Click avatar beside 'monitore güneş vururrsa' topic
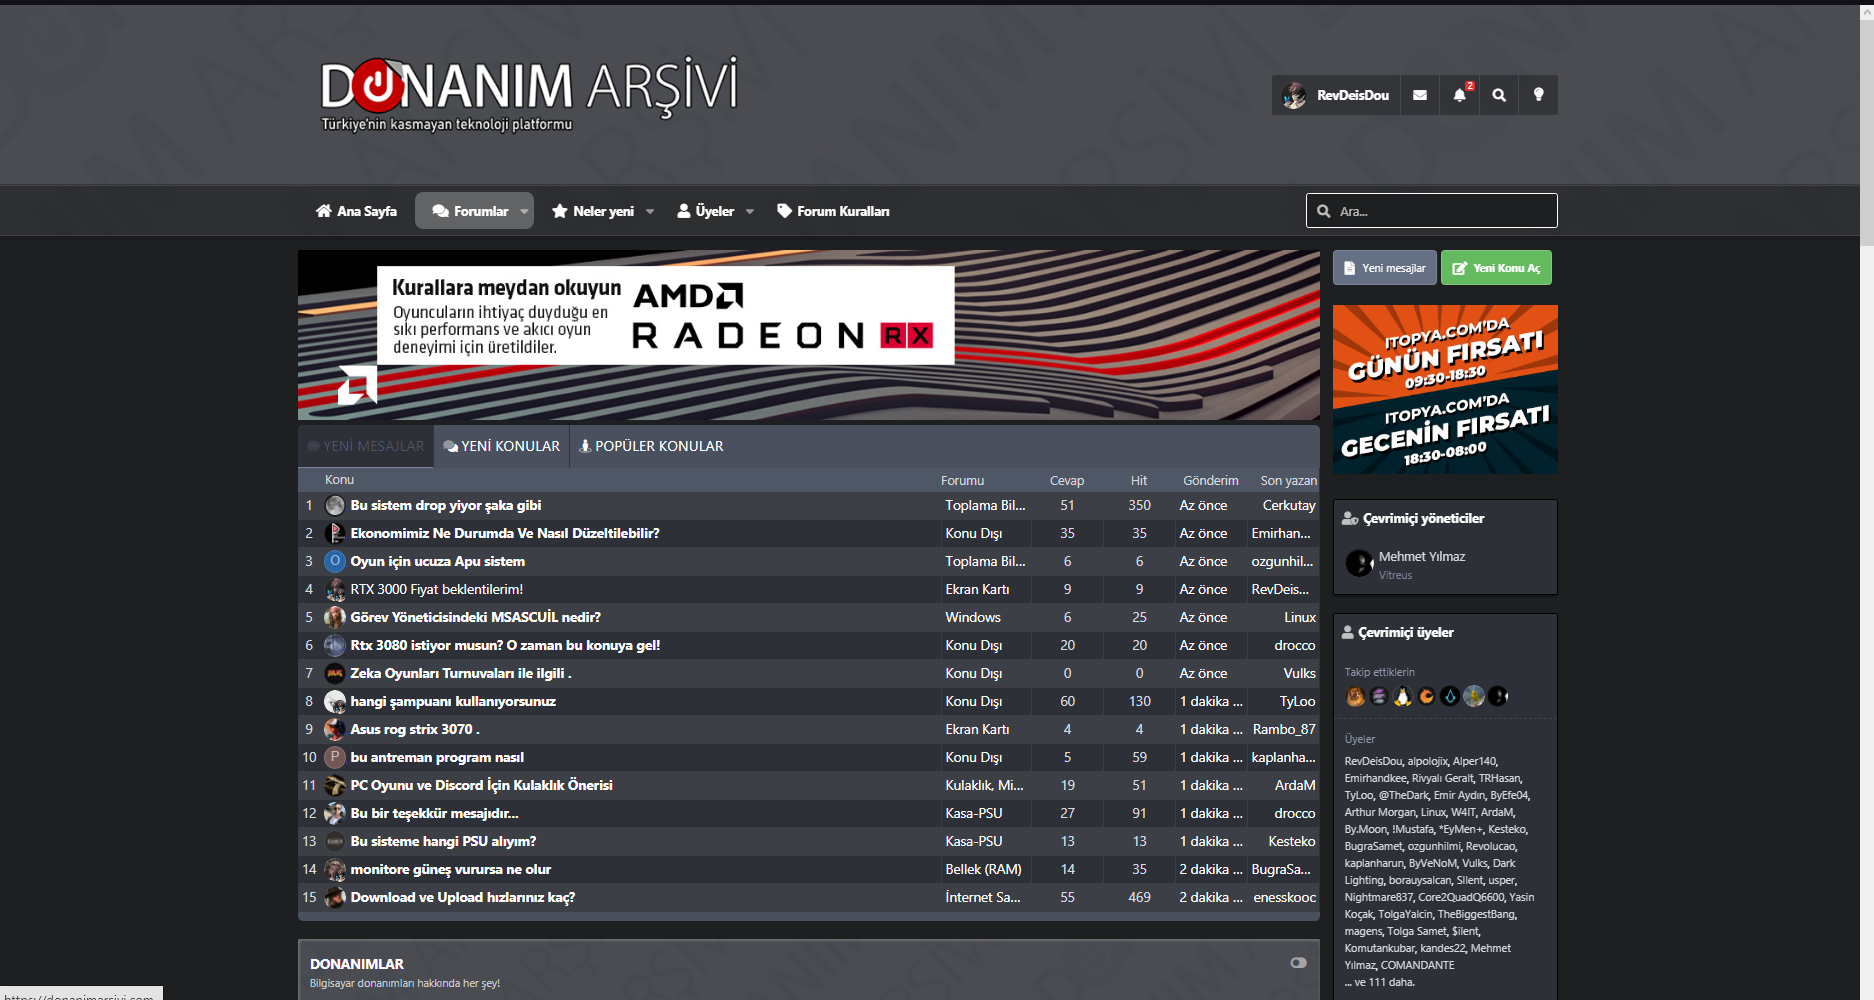Screen dimensions: 1874x1000 click(x=335, y=869)
